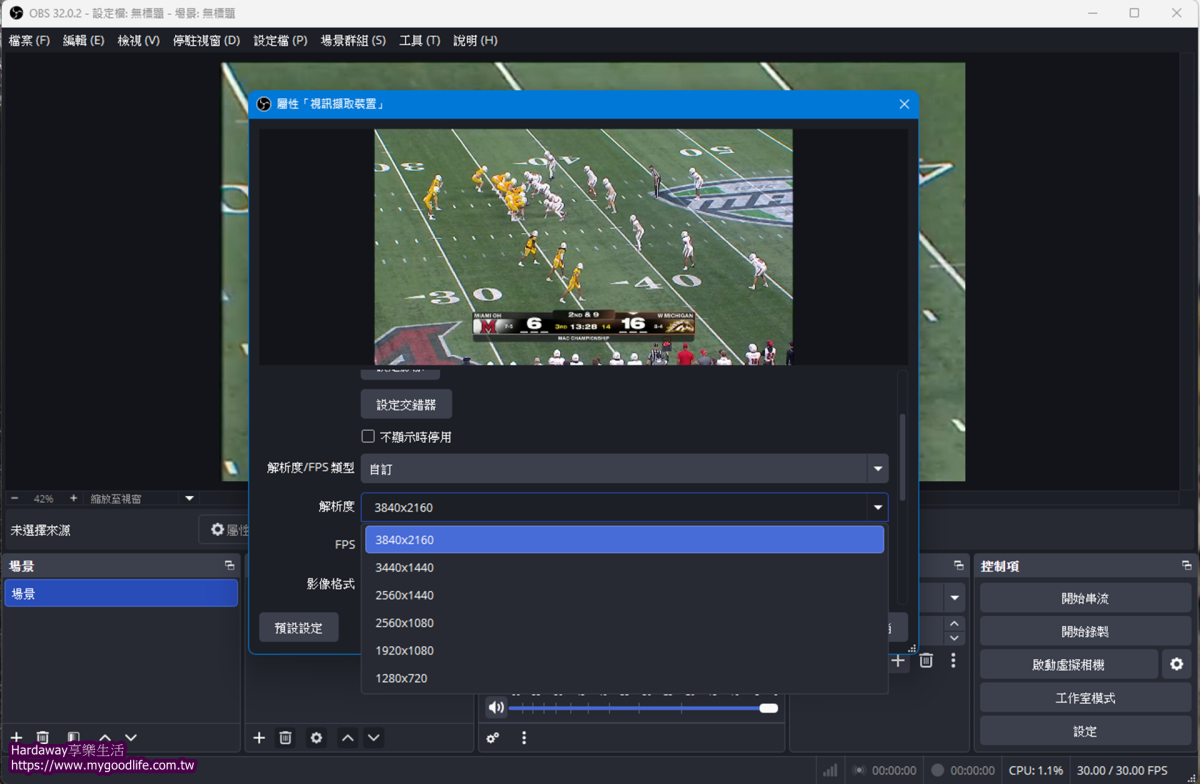Open the 停駐視窗 (D) menu
This screenshot has width=1200, height=784.
coord(206,41)
